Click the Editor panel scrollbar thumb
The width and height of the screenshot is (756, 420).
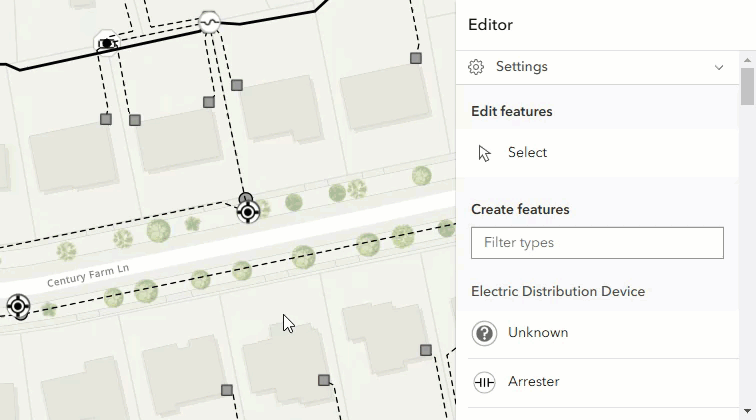click(747, 86)
